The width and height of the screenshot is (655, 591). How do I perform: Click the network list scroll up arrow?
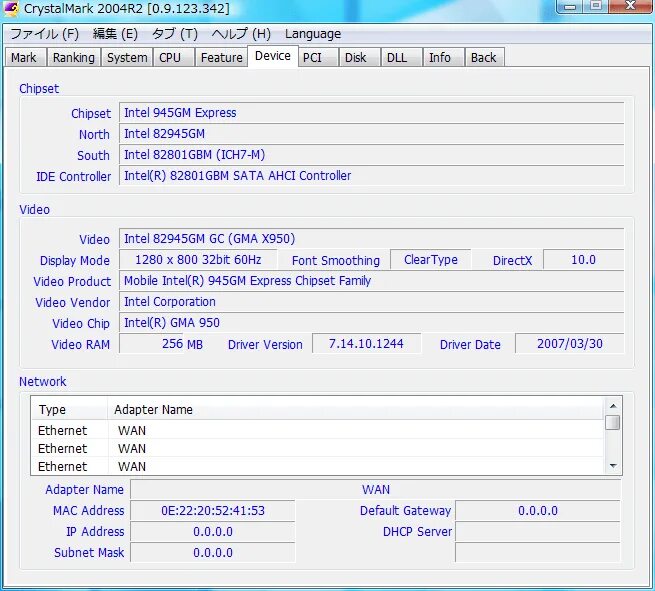613,406
